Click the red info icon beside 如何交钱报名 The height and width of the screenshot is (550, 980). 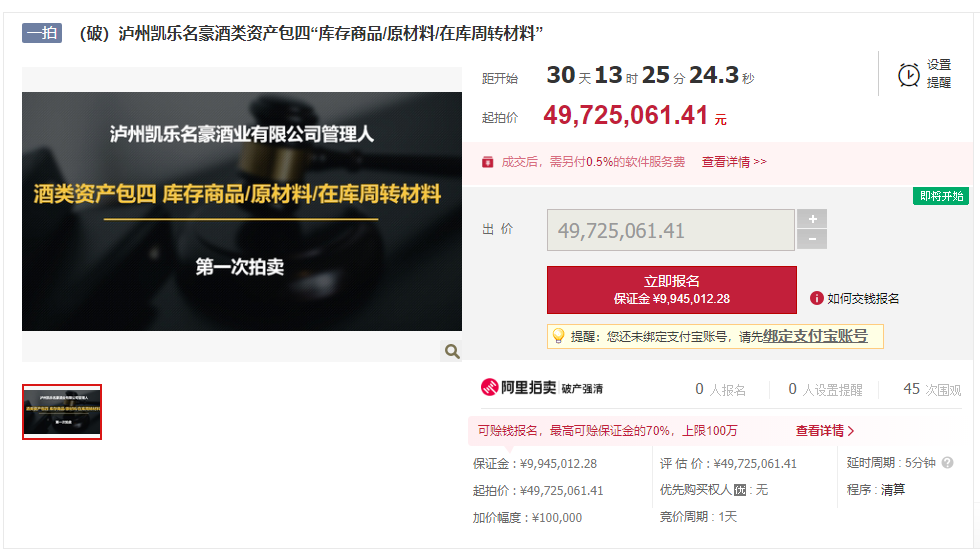[817, 298]
